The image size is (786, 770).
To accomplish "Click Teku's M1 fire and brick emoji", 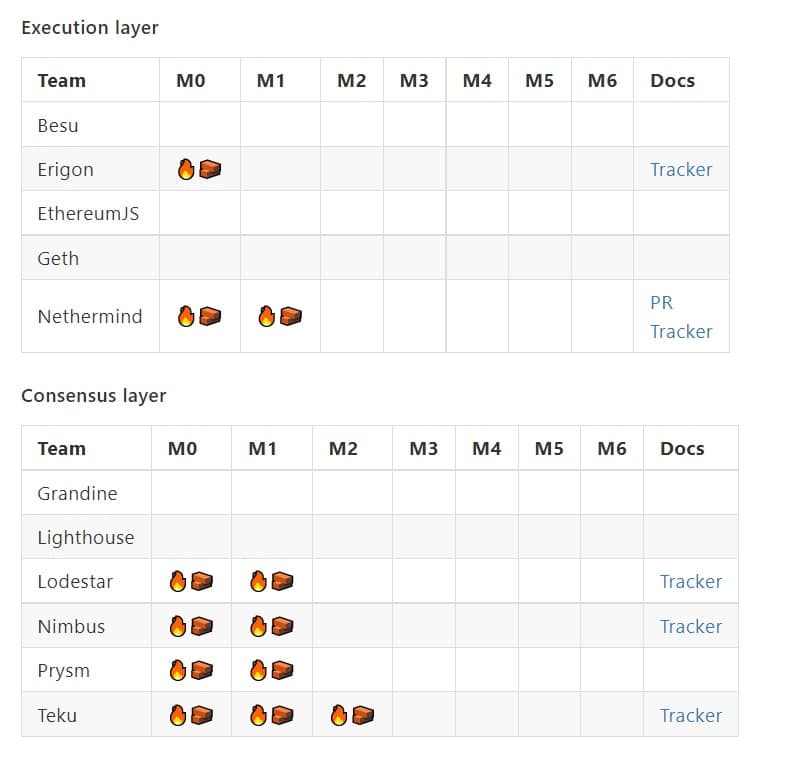I will [x=271, y=716].
